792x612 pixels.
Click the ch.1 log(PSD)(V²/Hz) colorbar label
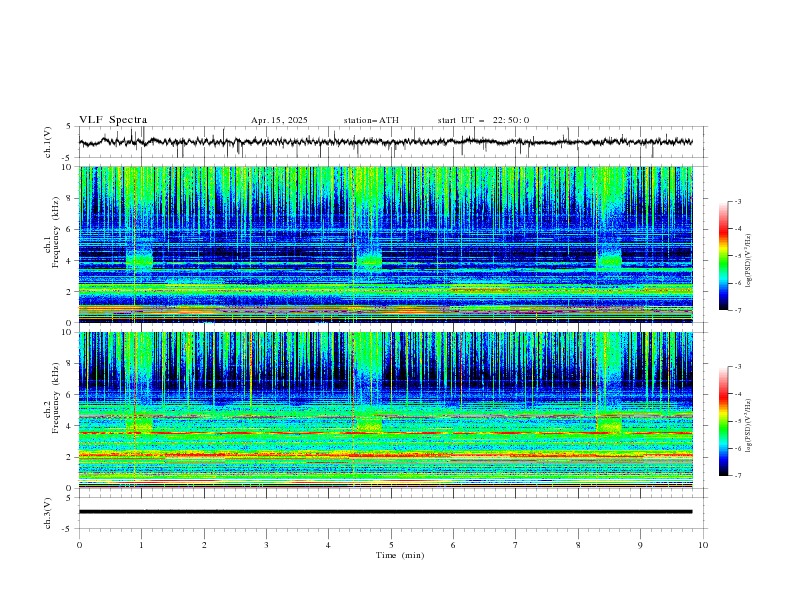[x=749, y=261]
